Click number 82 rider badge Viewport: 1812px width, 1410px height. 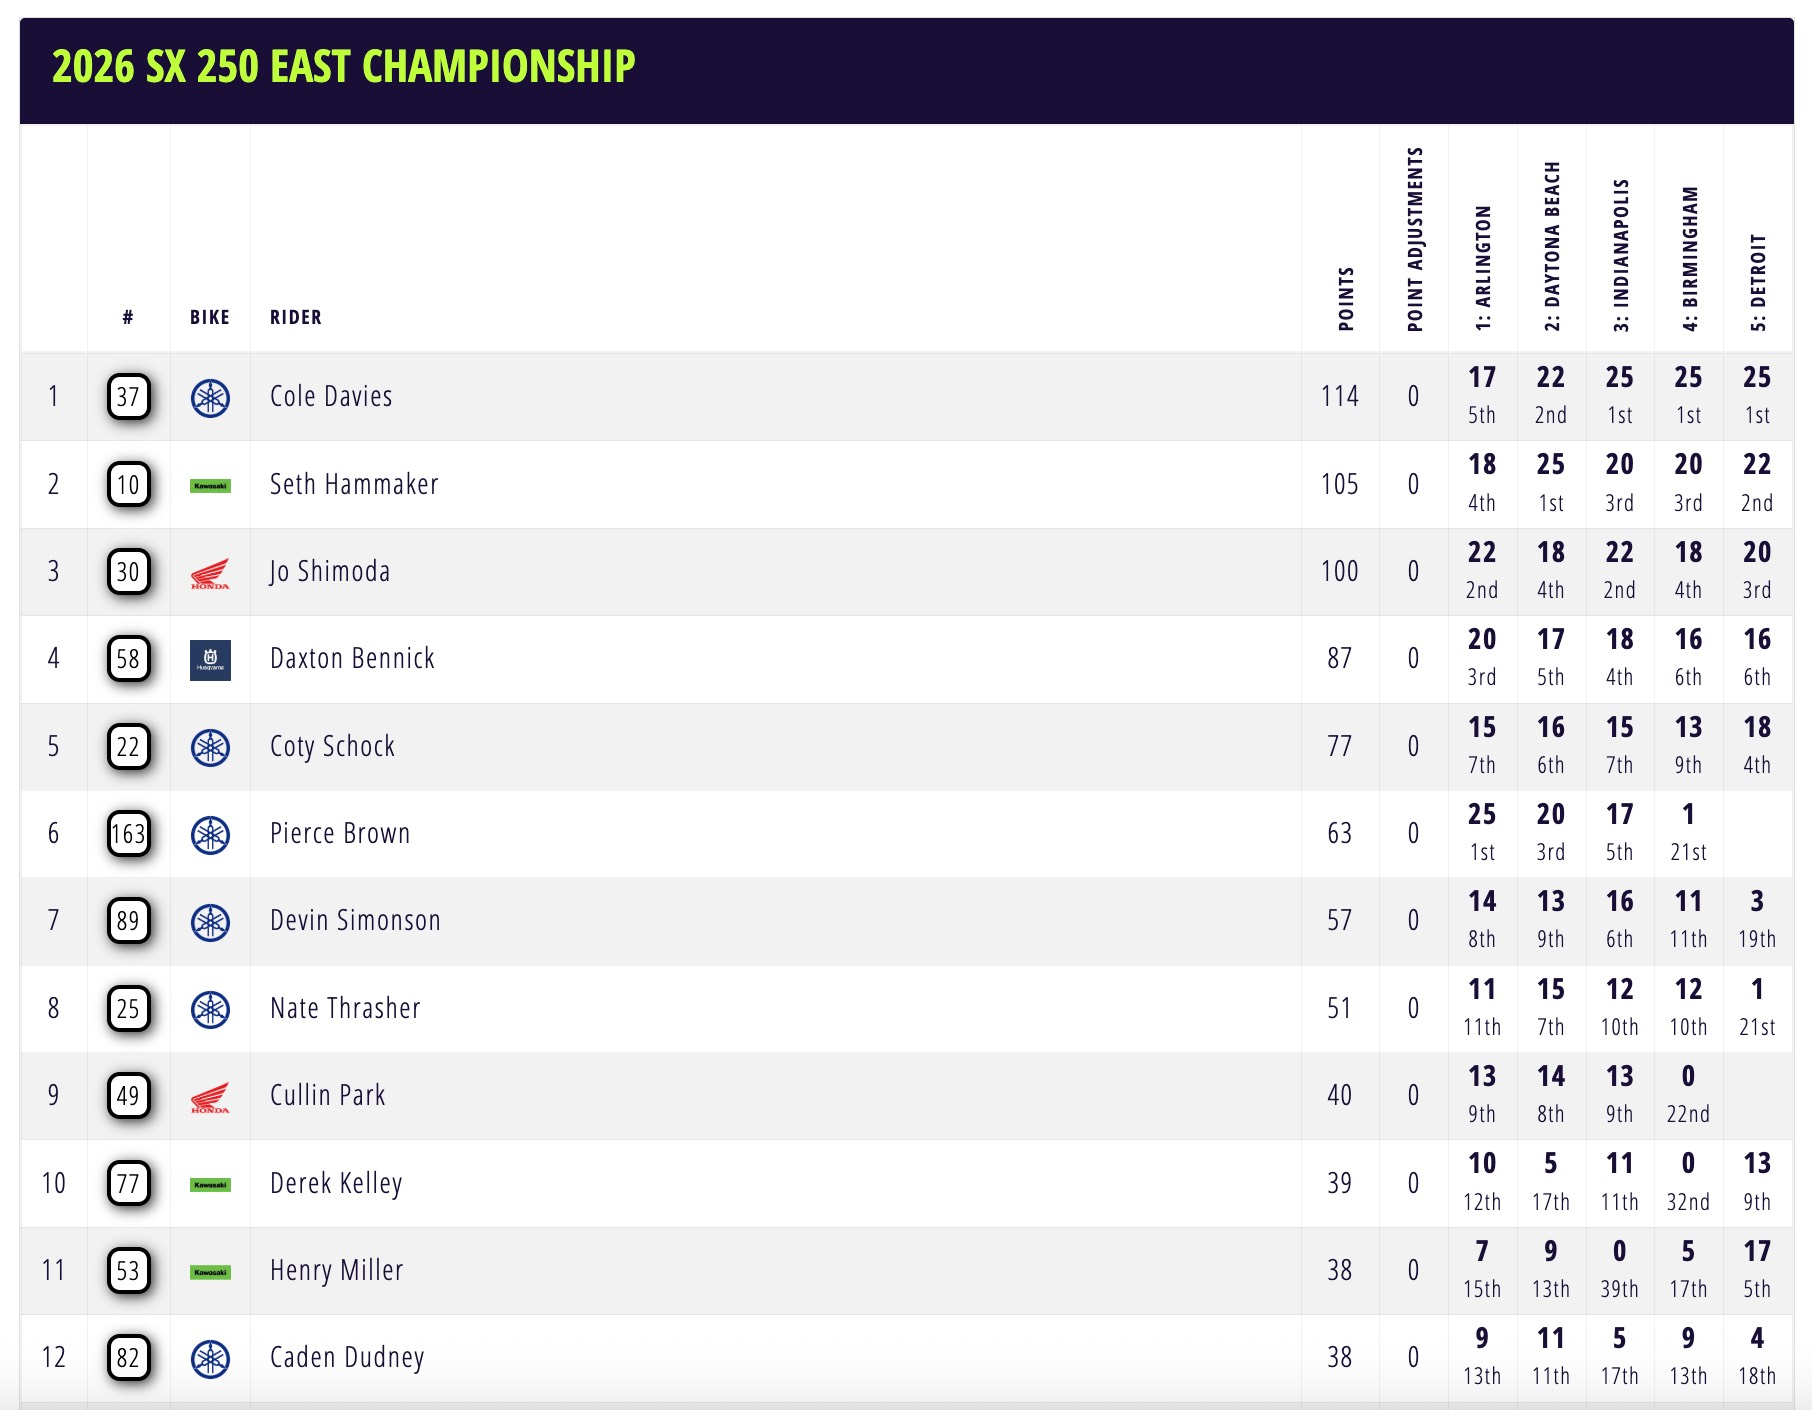point(128,1358)
